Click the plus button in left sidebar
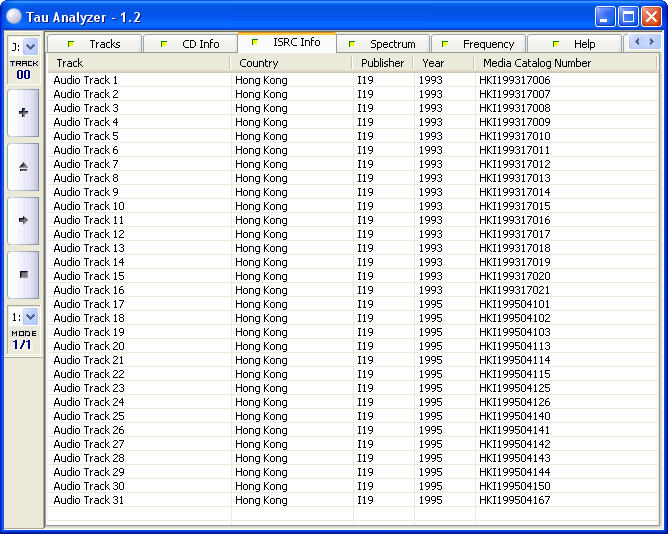The width and height of the screenshot is (668, 534). (23, 113)
